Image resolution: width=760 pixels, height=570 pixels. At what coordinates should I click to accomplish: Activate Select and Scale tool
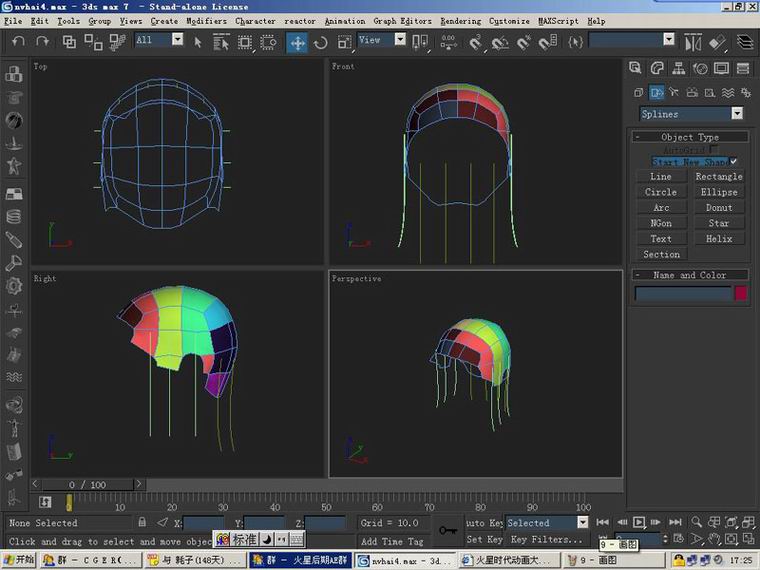[x=344, y=43]
